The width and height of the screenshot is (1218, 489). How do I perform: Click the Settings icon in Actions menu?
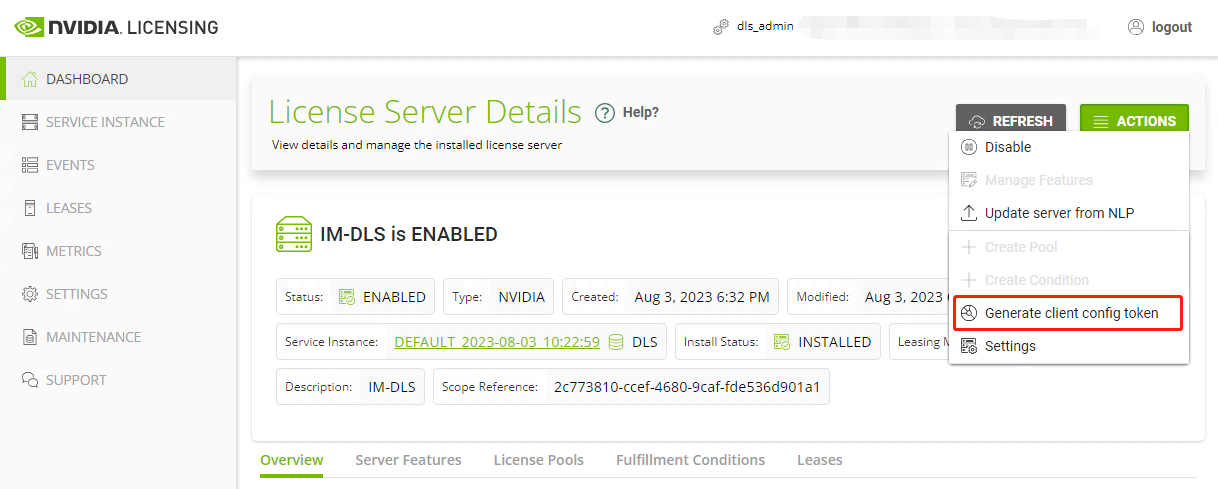(968, 346)
